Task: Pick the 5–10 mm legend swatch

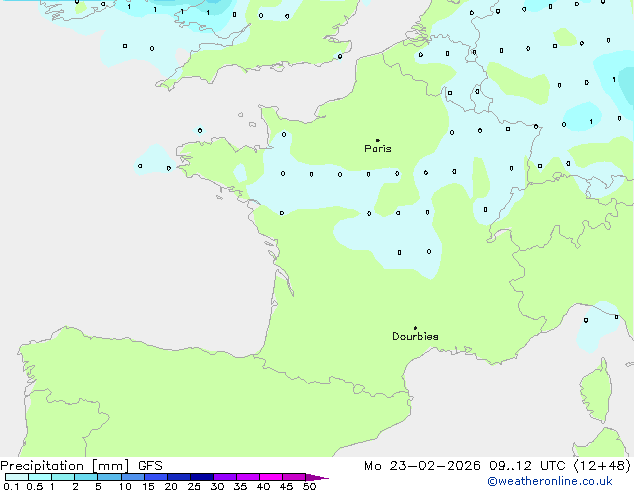Action: 110,477
